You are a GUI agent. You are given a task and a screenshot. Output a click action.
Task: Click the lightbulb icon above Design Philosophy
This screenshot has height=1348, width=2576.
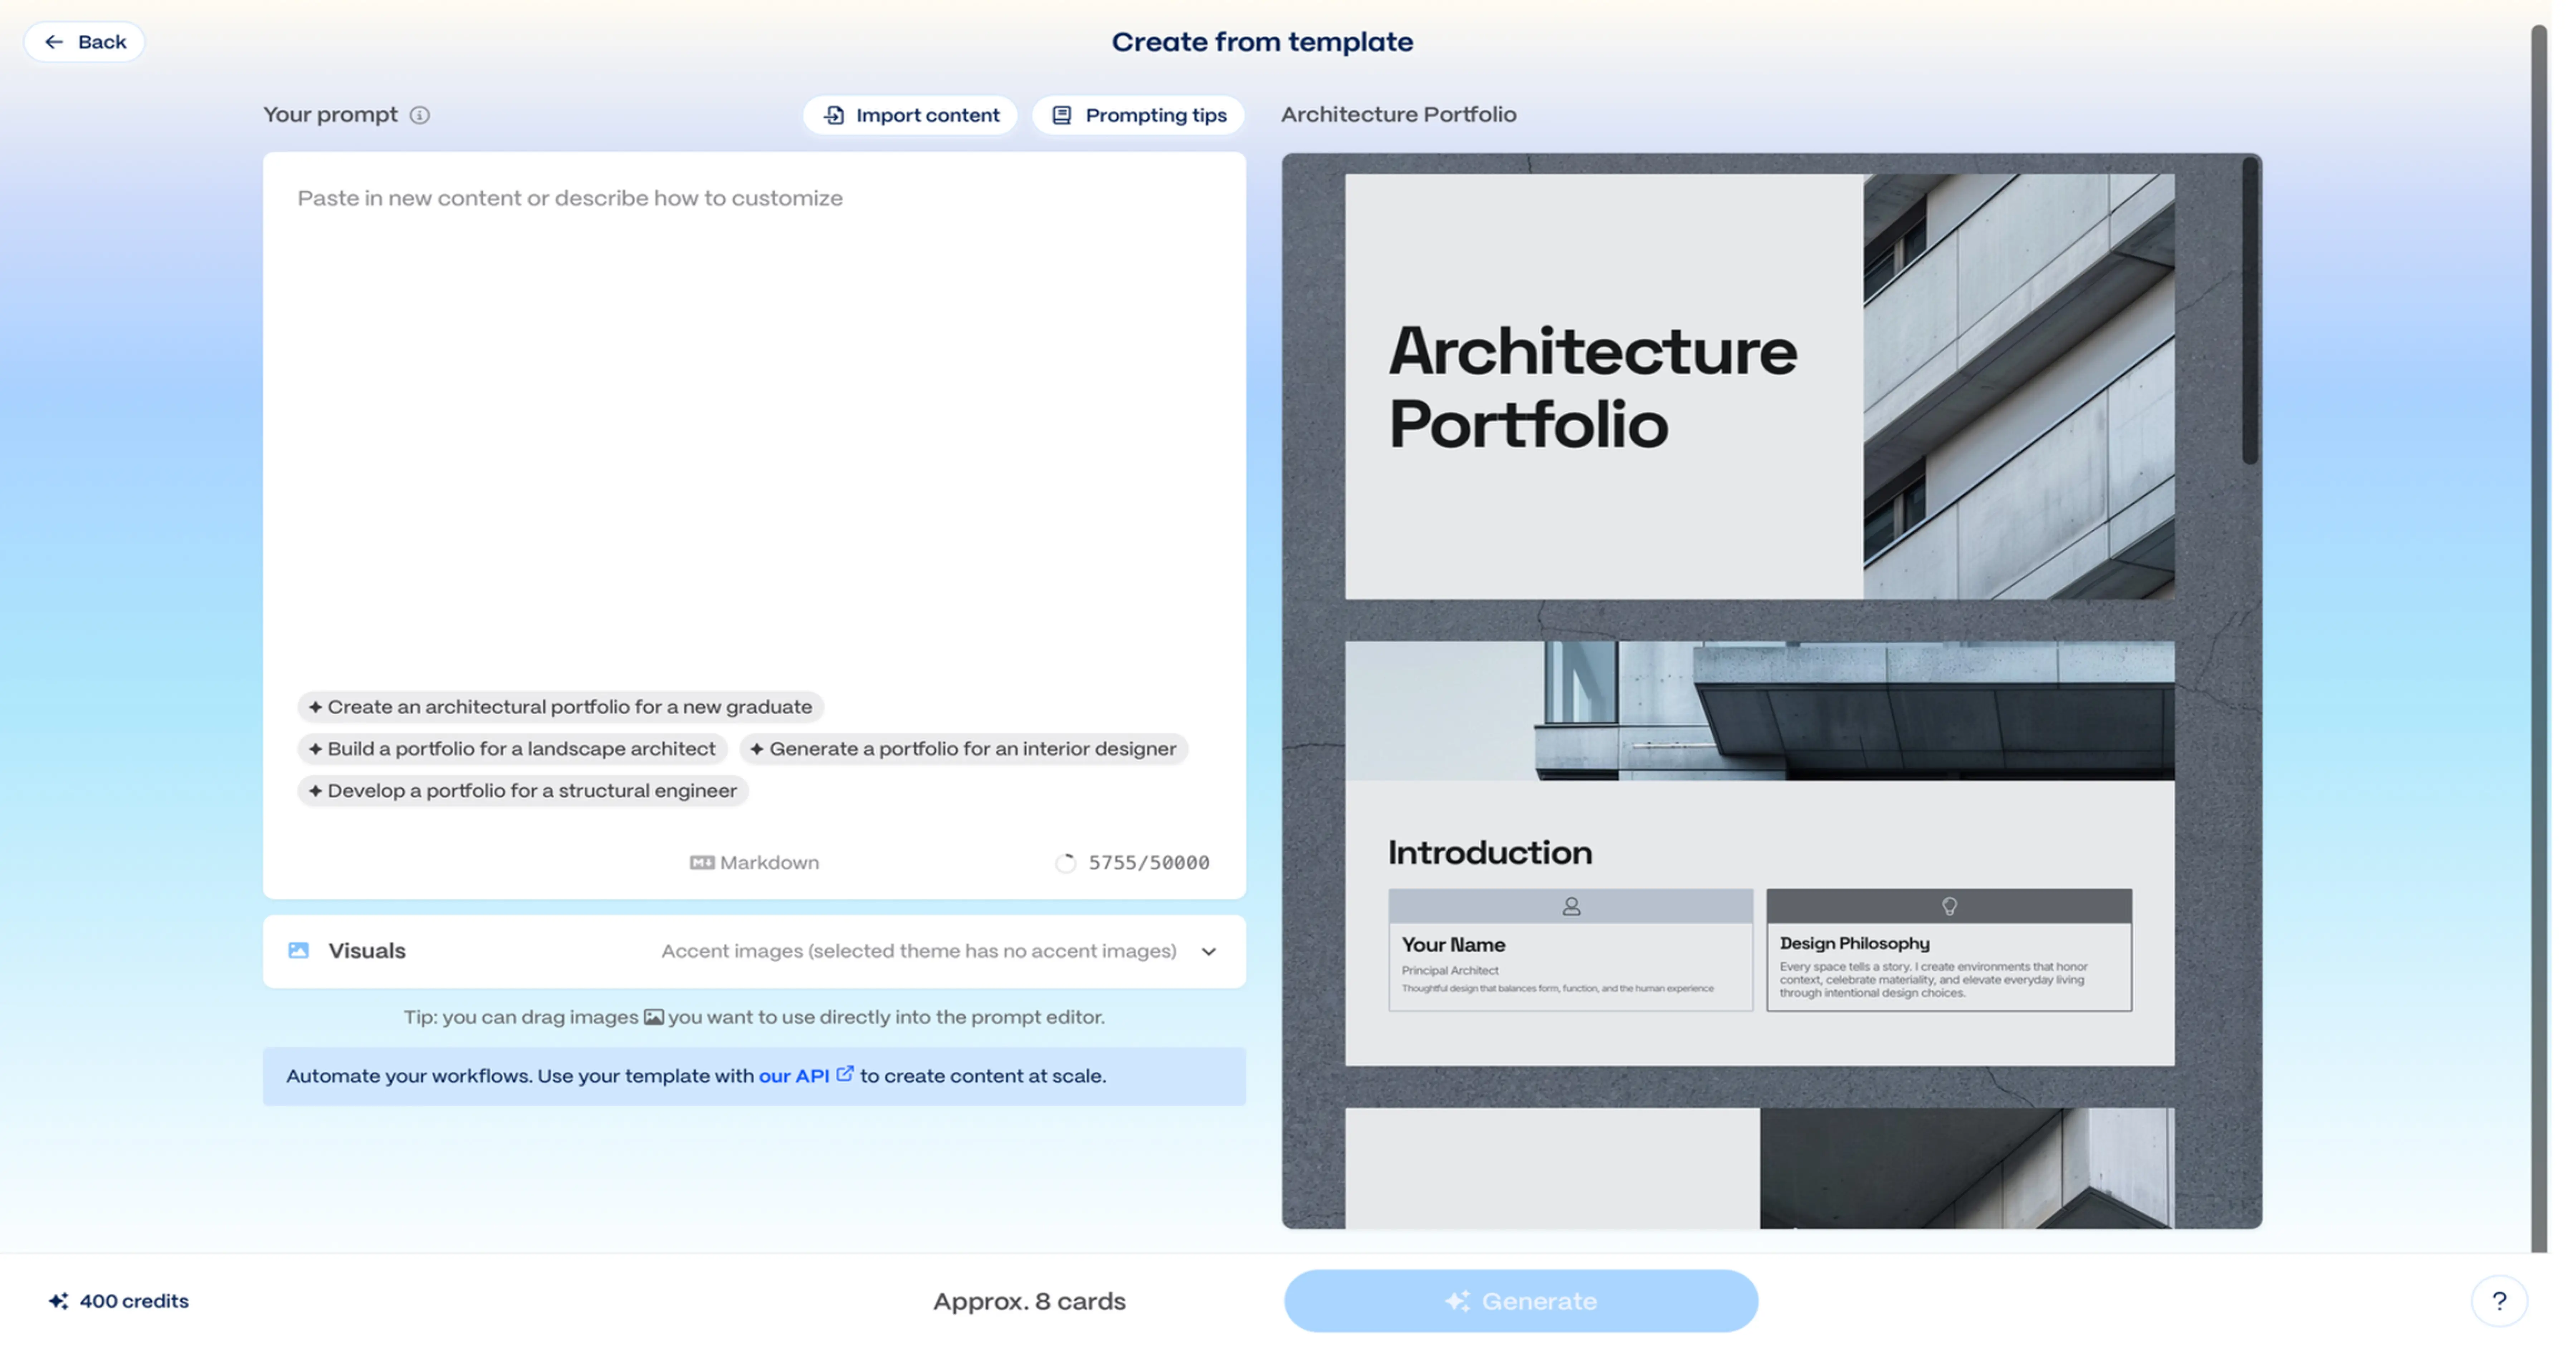pyautogui.click(x=1949, y=906)
